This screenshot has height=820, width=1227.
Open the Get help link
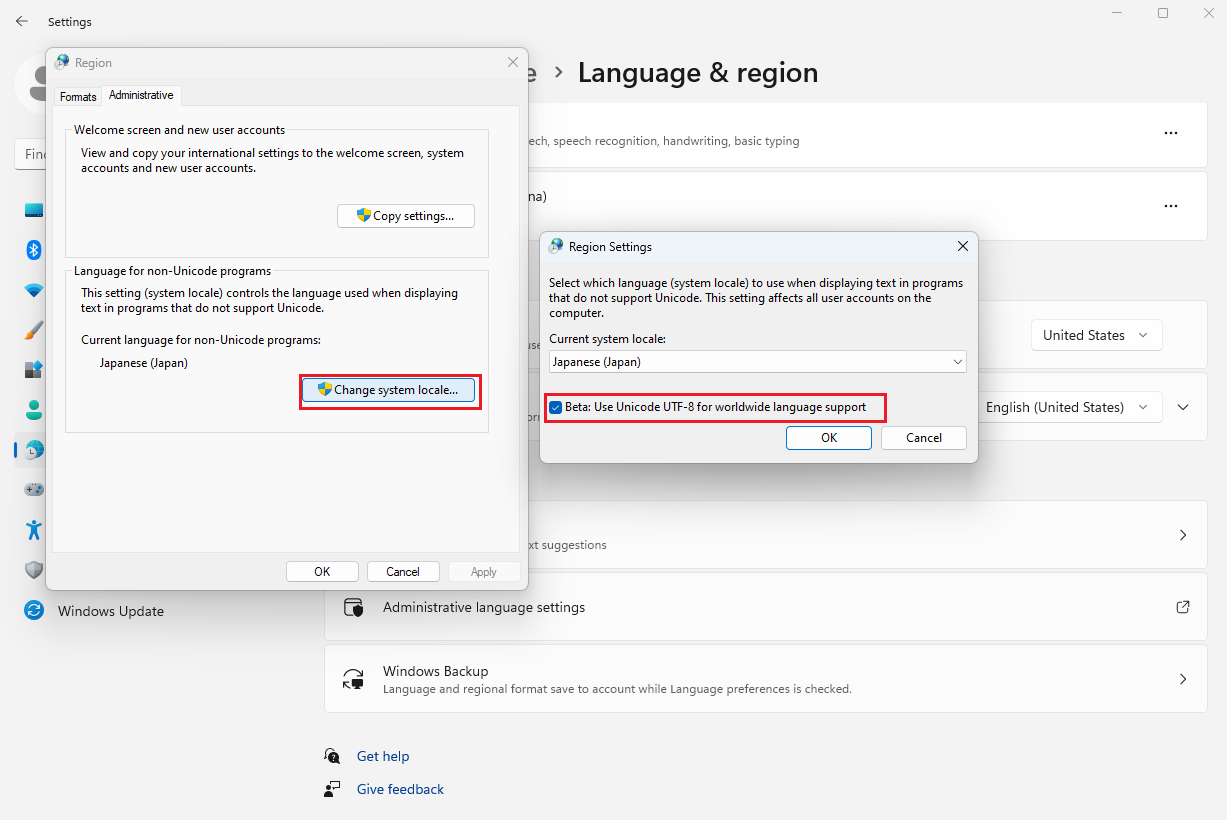383,756
